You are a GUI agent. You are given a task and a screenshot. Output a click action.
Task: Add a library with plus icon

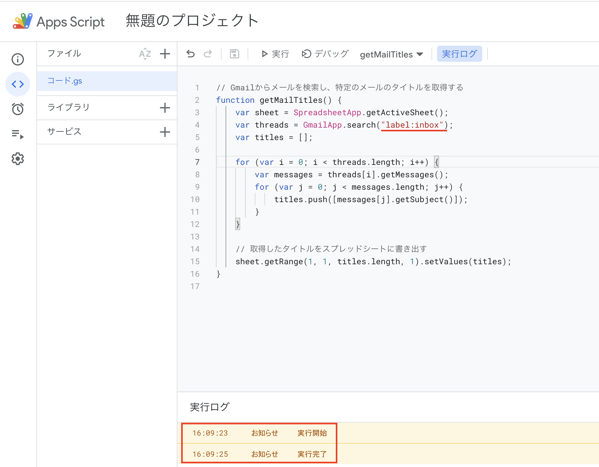tap(165, 108)
